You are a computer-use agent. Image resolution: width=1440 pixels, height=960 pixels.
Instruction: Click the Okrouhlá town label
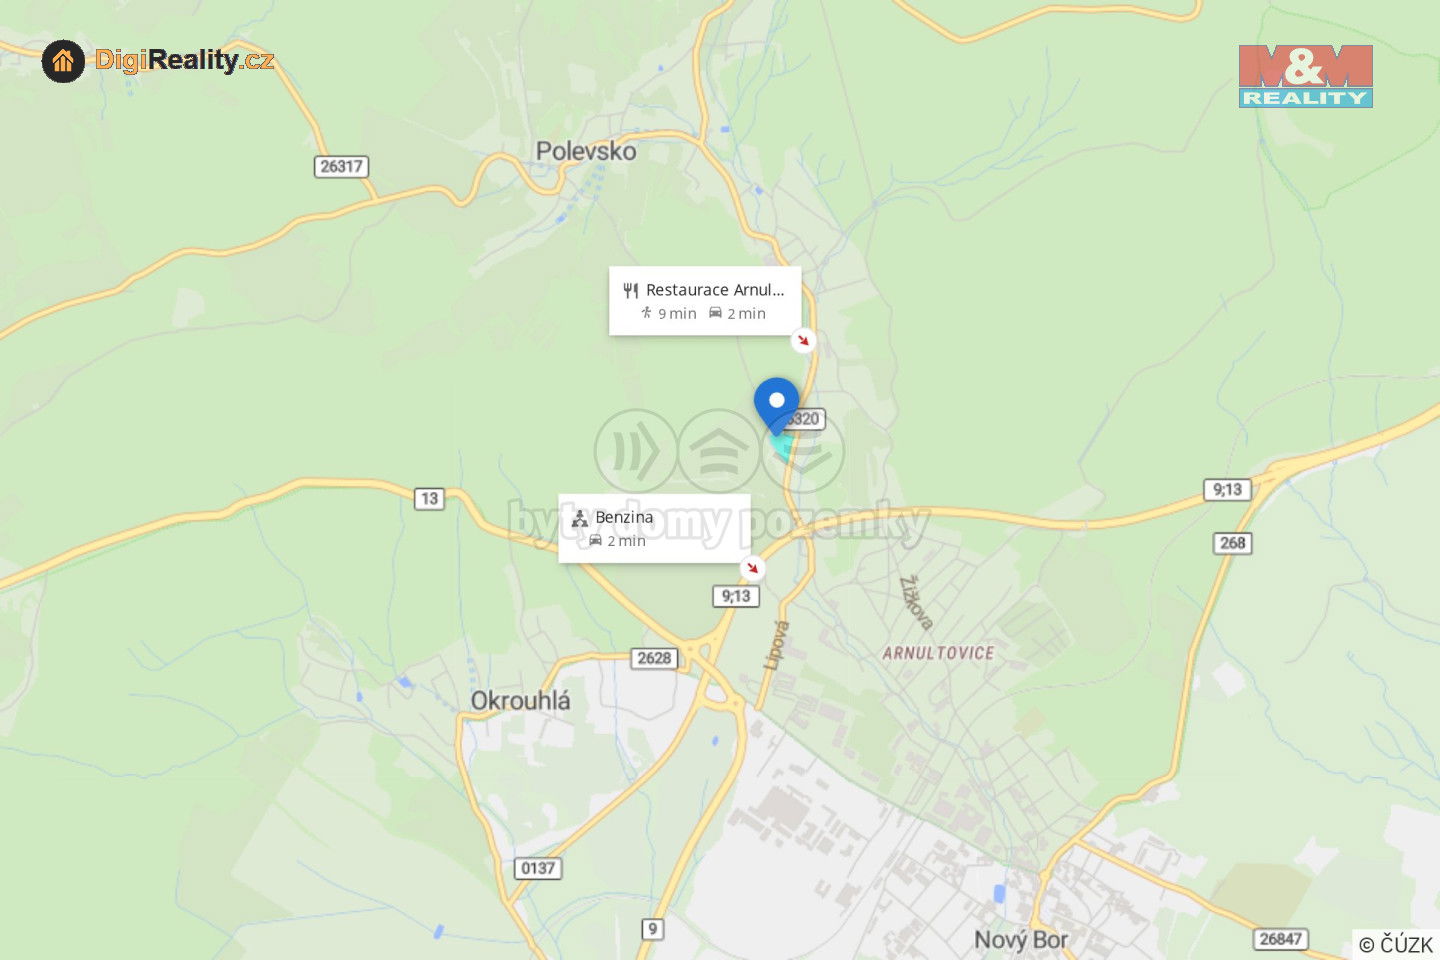[521, 701]
